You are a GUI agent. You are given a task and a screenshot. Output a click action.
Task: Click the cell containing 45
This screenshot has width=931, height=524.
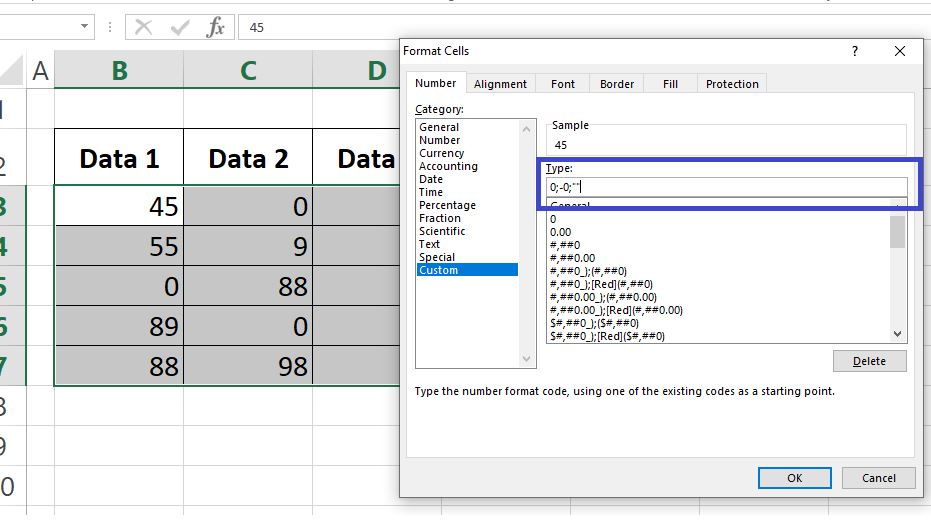point(119,206)
